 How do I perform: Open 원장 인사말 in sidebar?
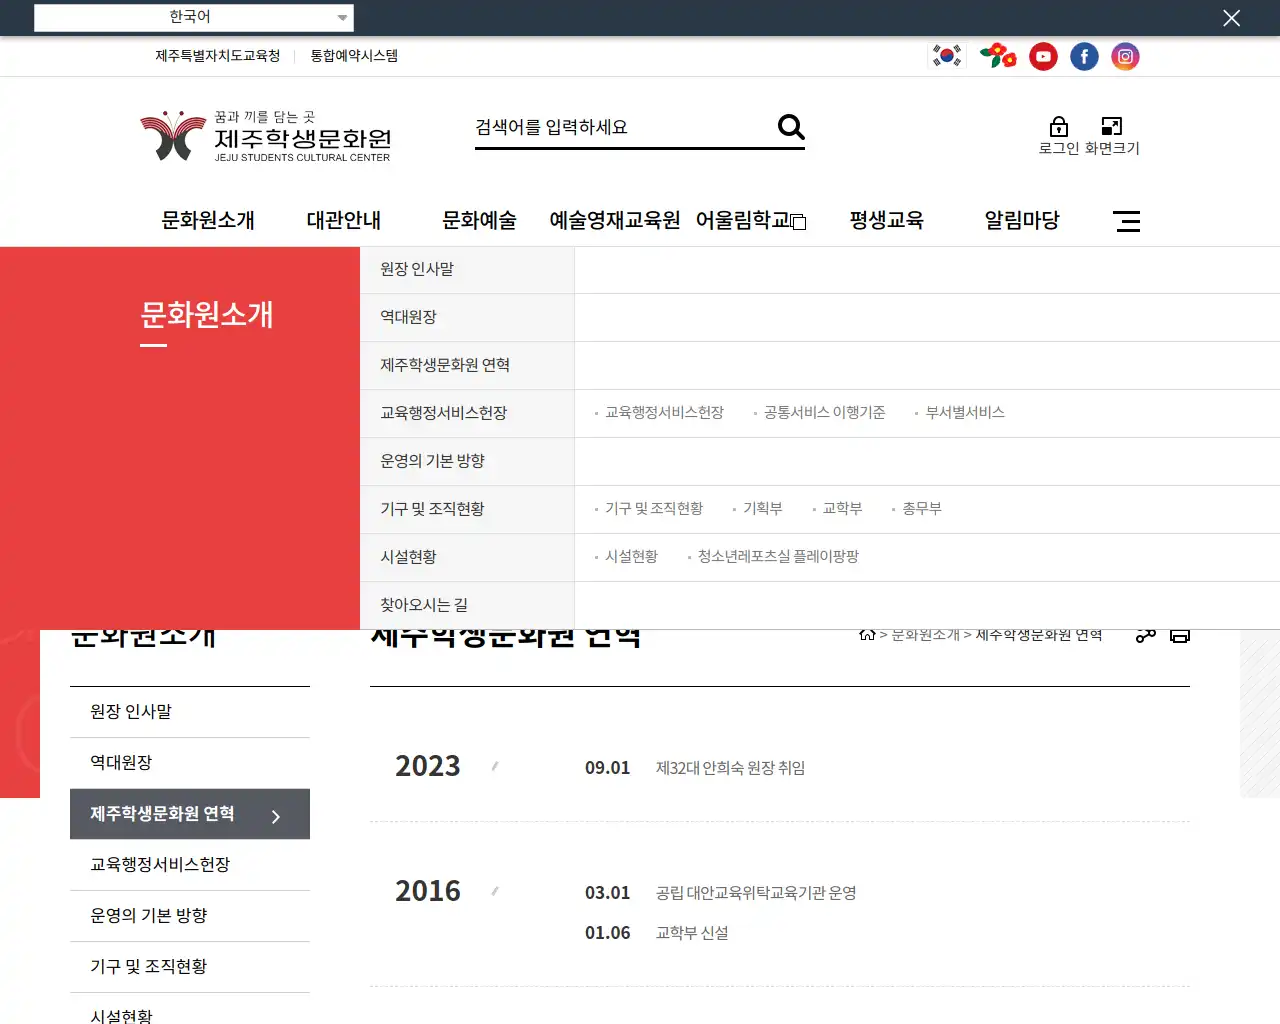click(190, 712)
